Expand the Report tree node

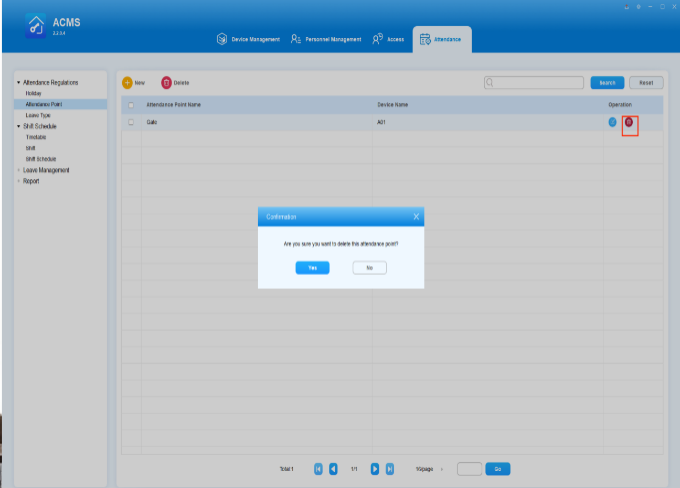pos(17,181)
